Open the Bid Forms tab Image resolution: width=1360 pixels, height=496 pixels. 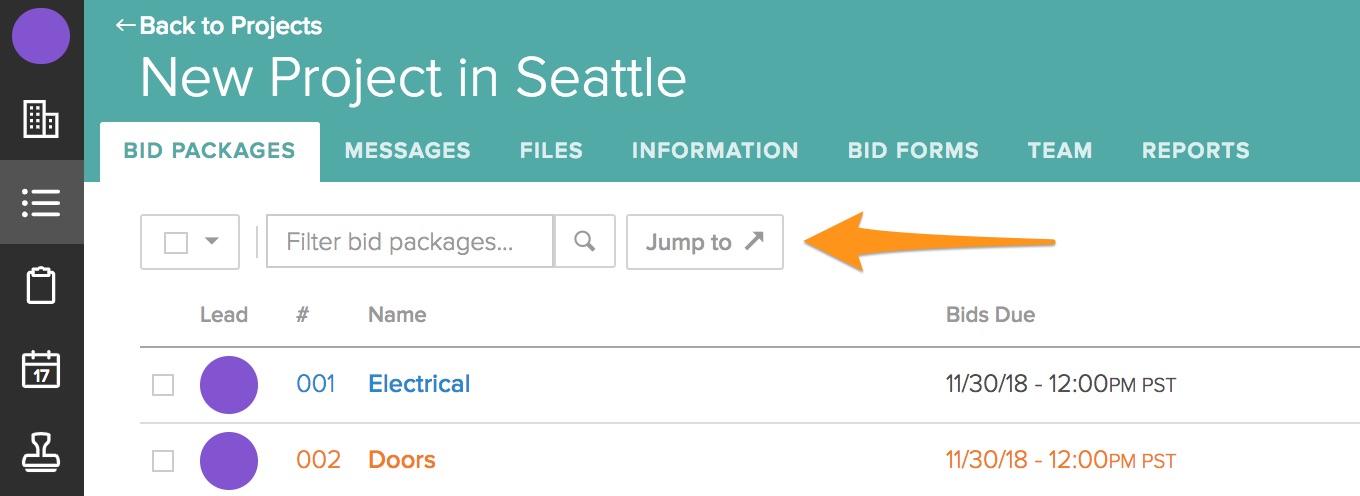pos(913,151)
